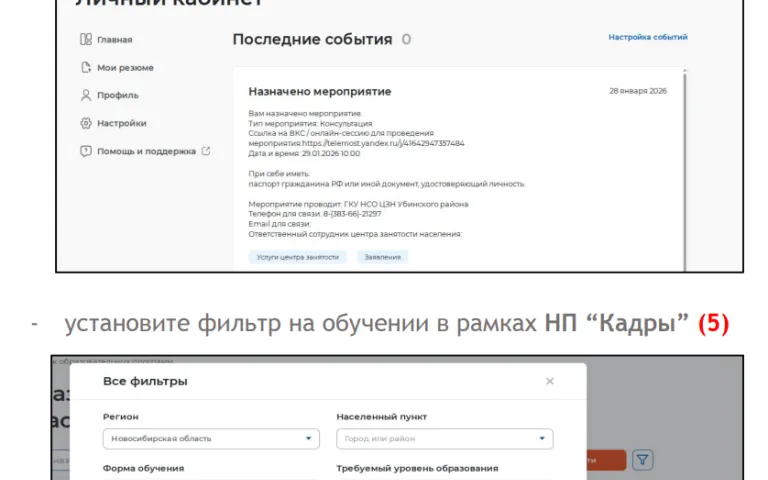Expand the Регион dropdown arrow
The image size is (768, 480).
point(308,439)
